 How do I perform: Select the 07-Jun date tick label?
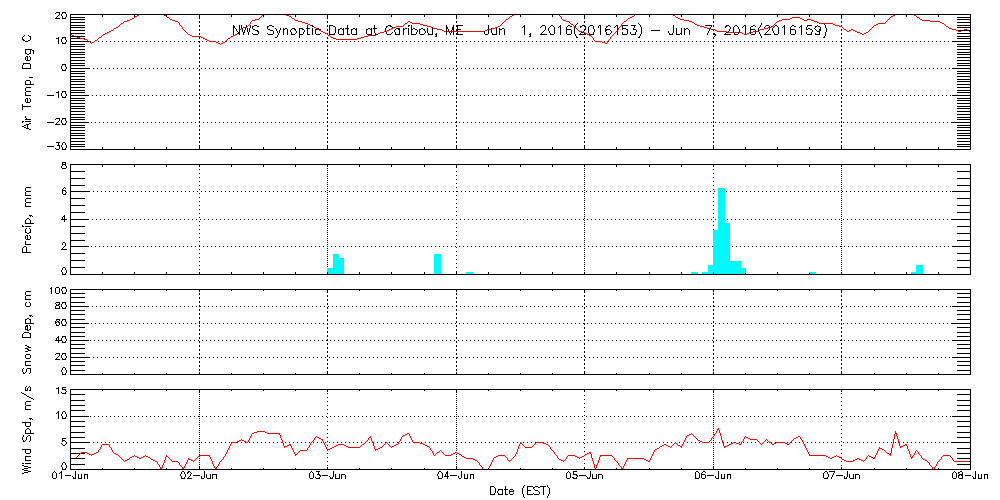(841, 477)
